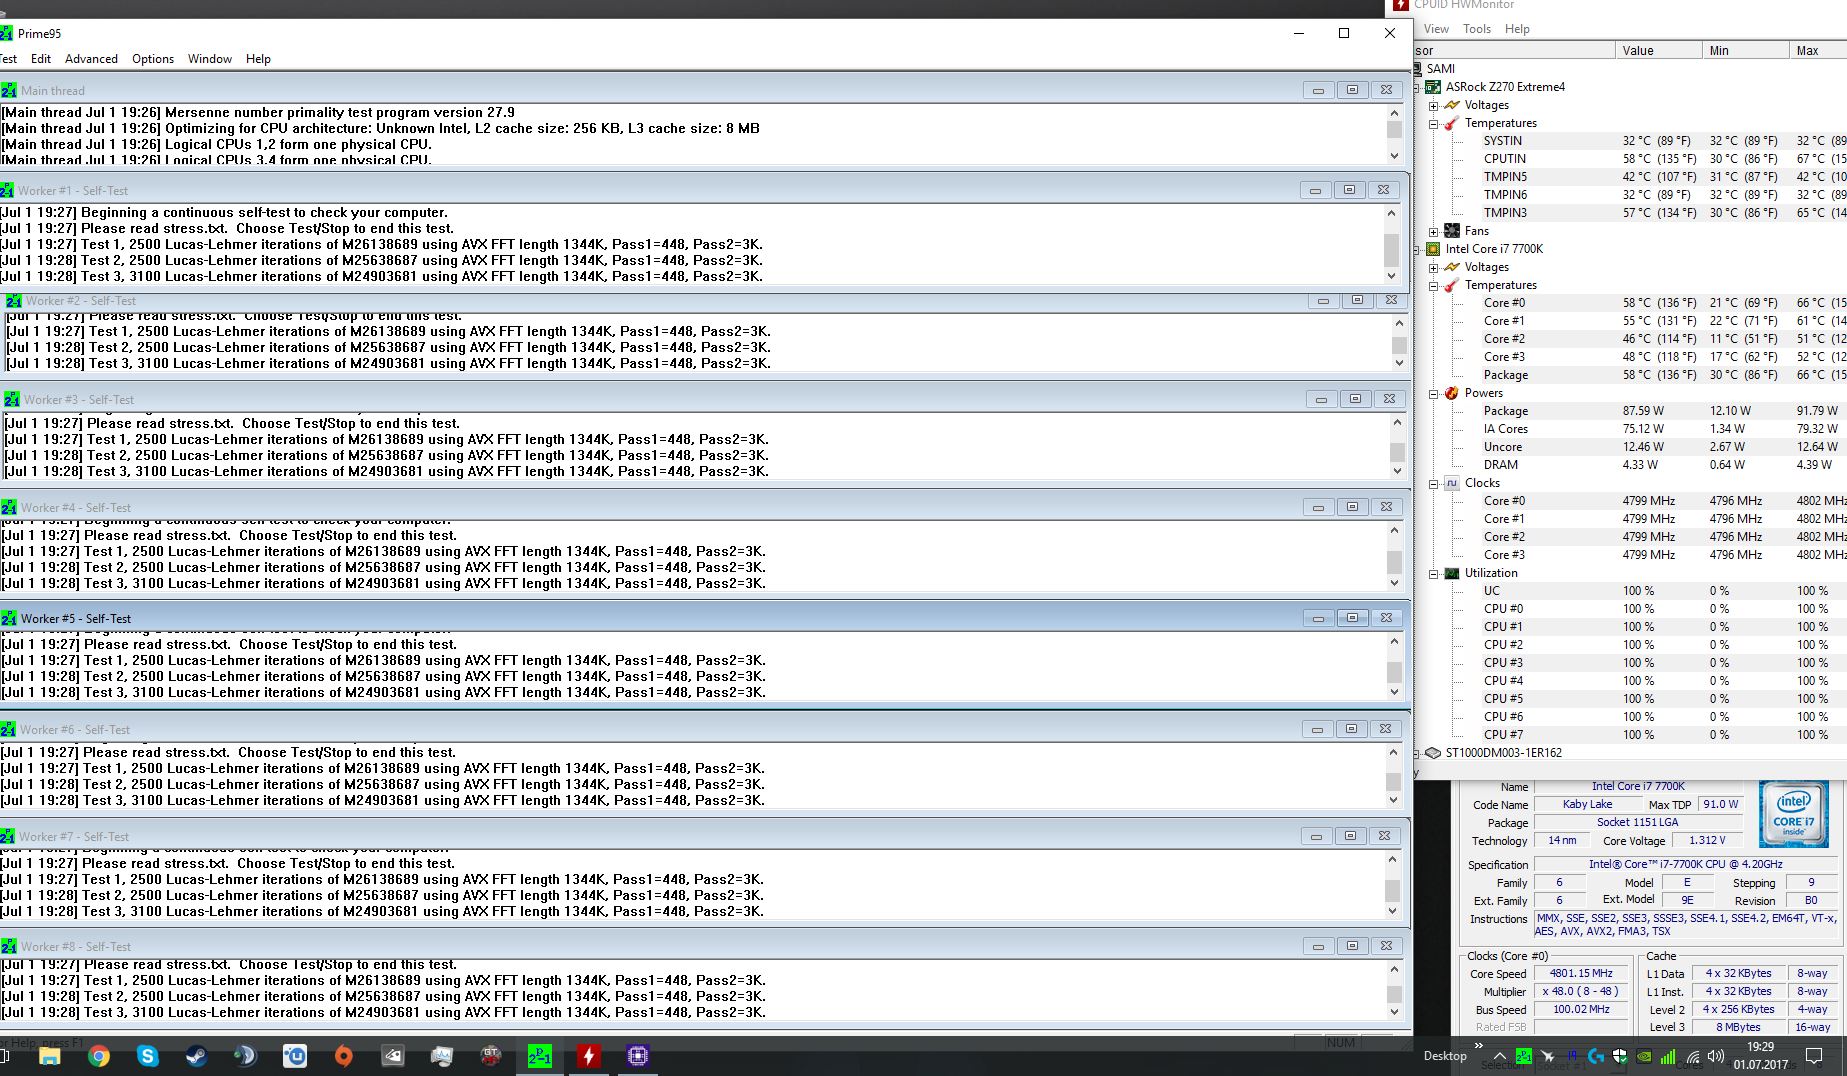Click the ST1000DM003 hard drive icon

[x=1433, y=753]
